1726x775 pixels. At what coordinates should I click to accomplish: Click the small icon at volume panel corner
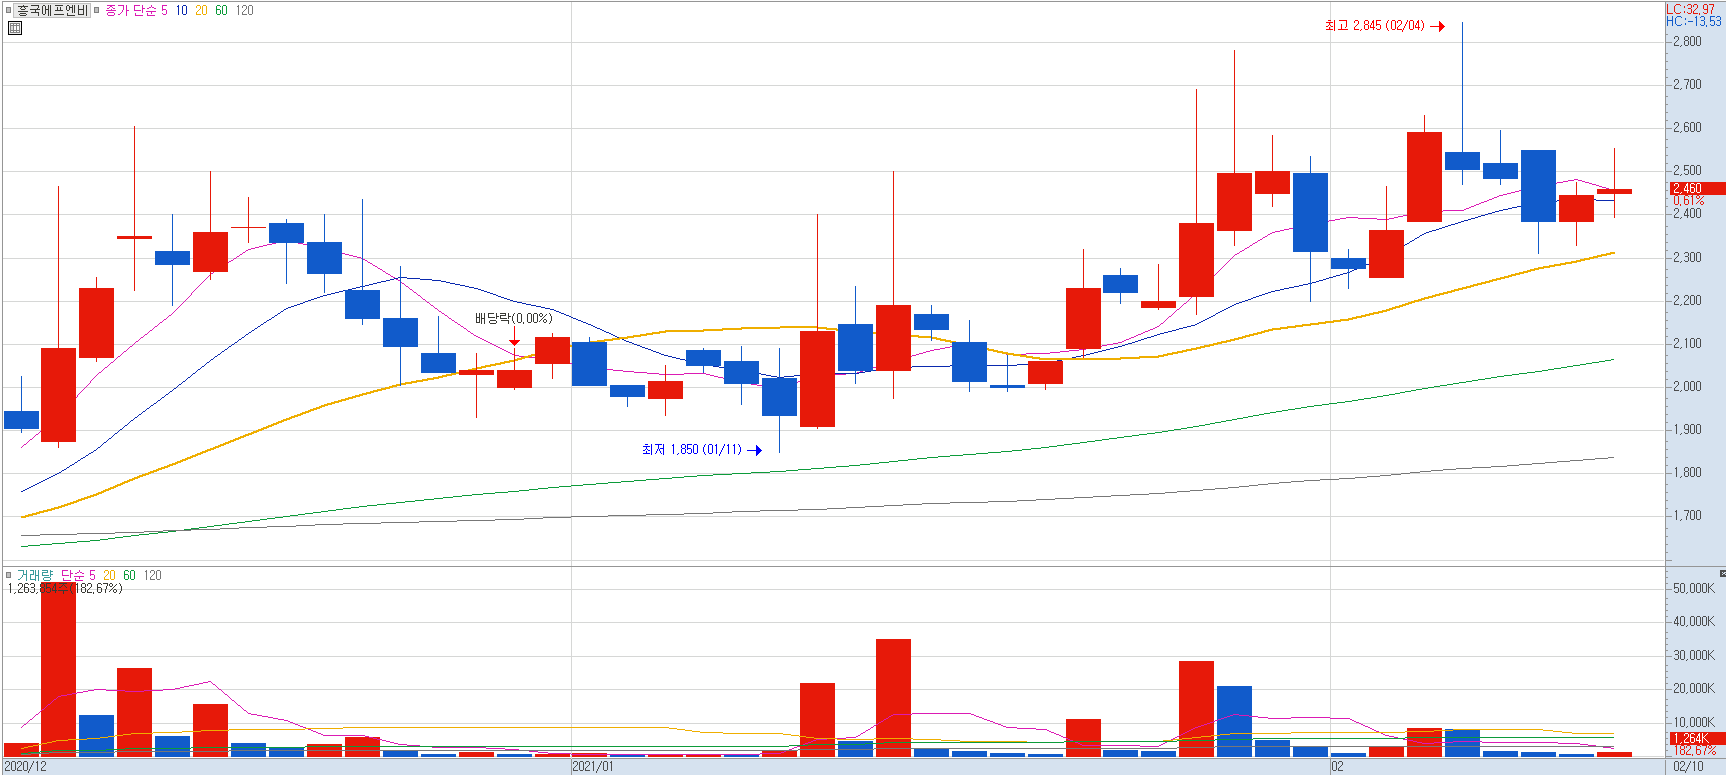pyautogui.click(x=1721, y=573)
